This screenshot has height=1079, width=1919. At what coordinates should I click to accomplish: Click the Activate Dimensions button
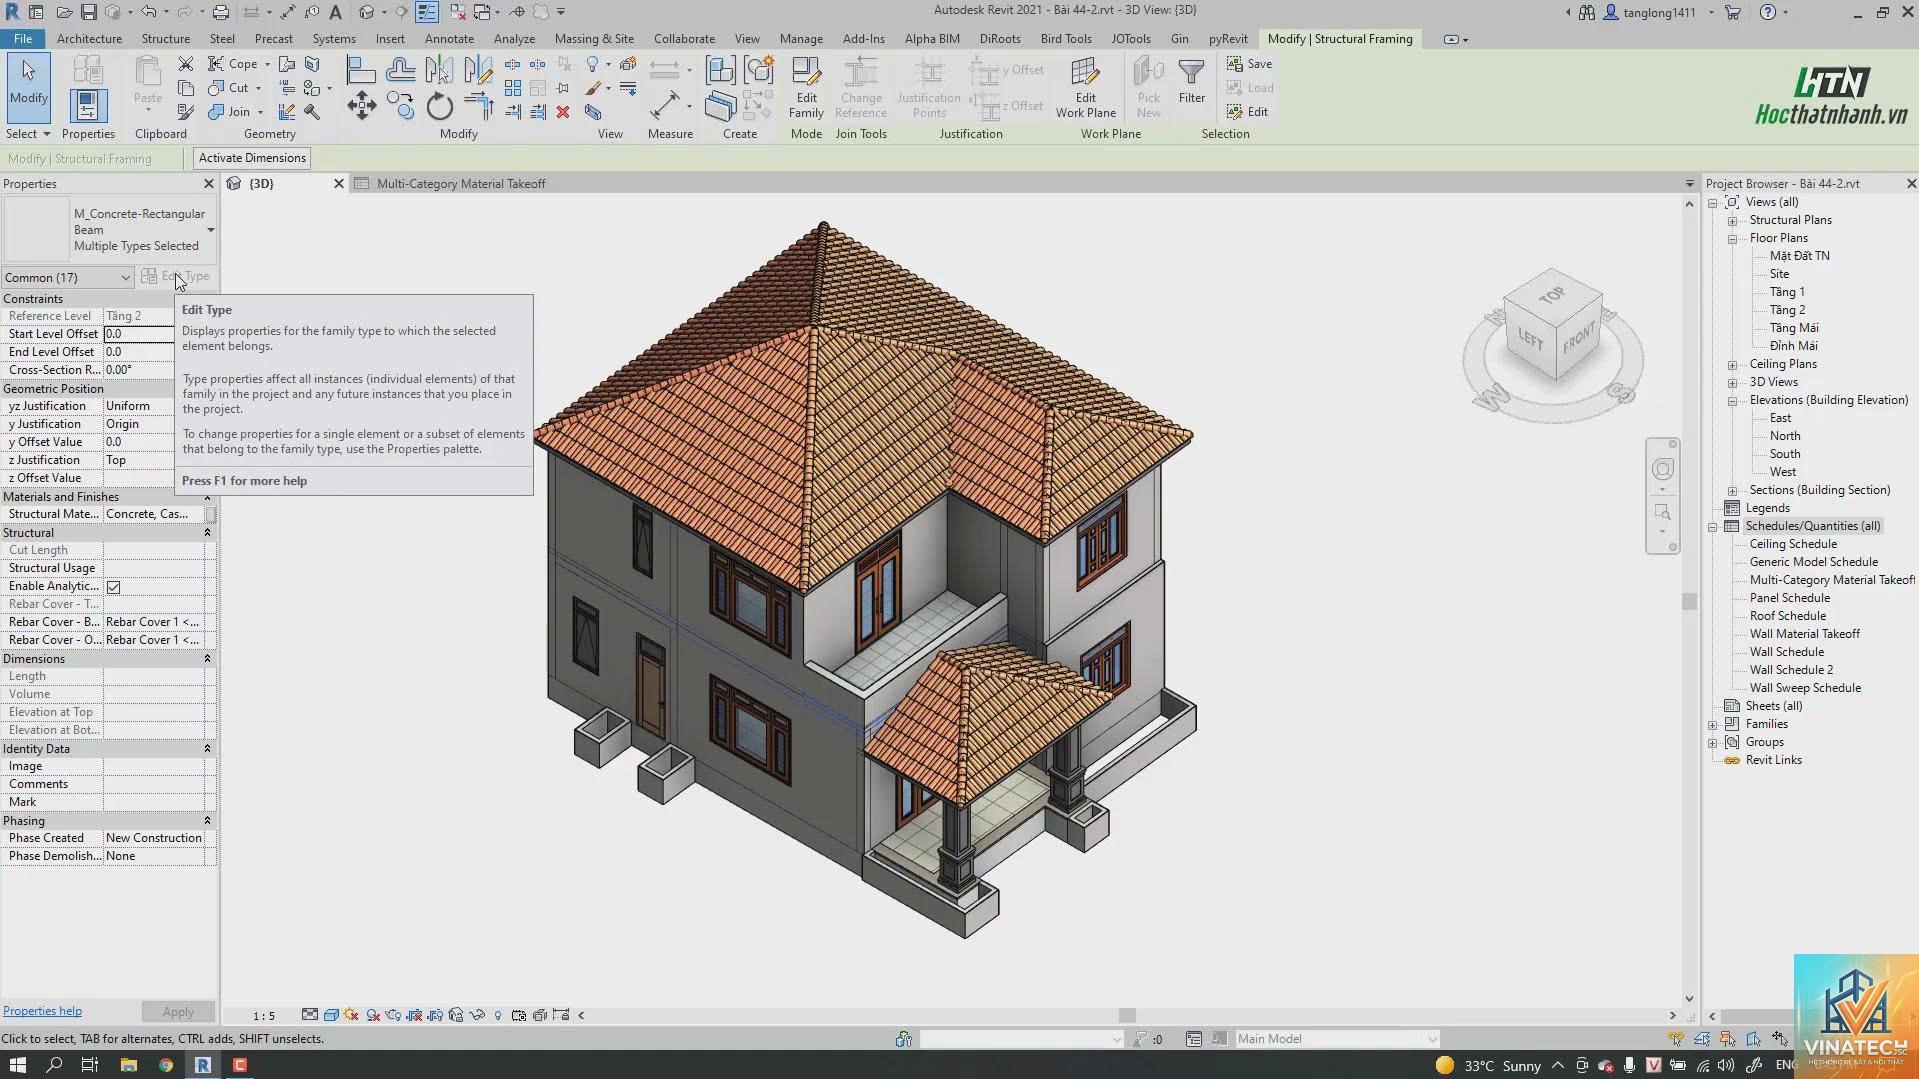pyautogui.click(x=252, y=158)
